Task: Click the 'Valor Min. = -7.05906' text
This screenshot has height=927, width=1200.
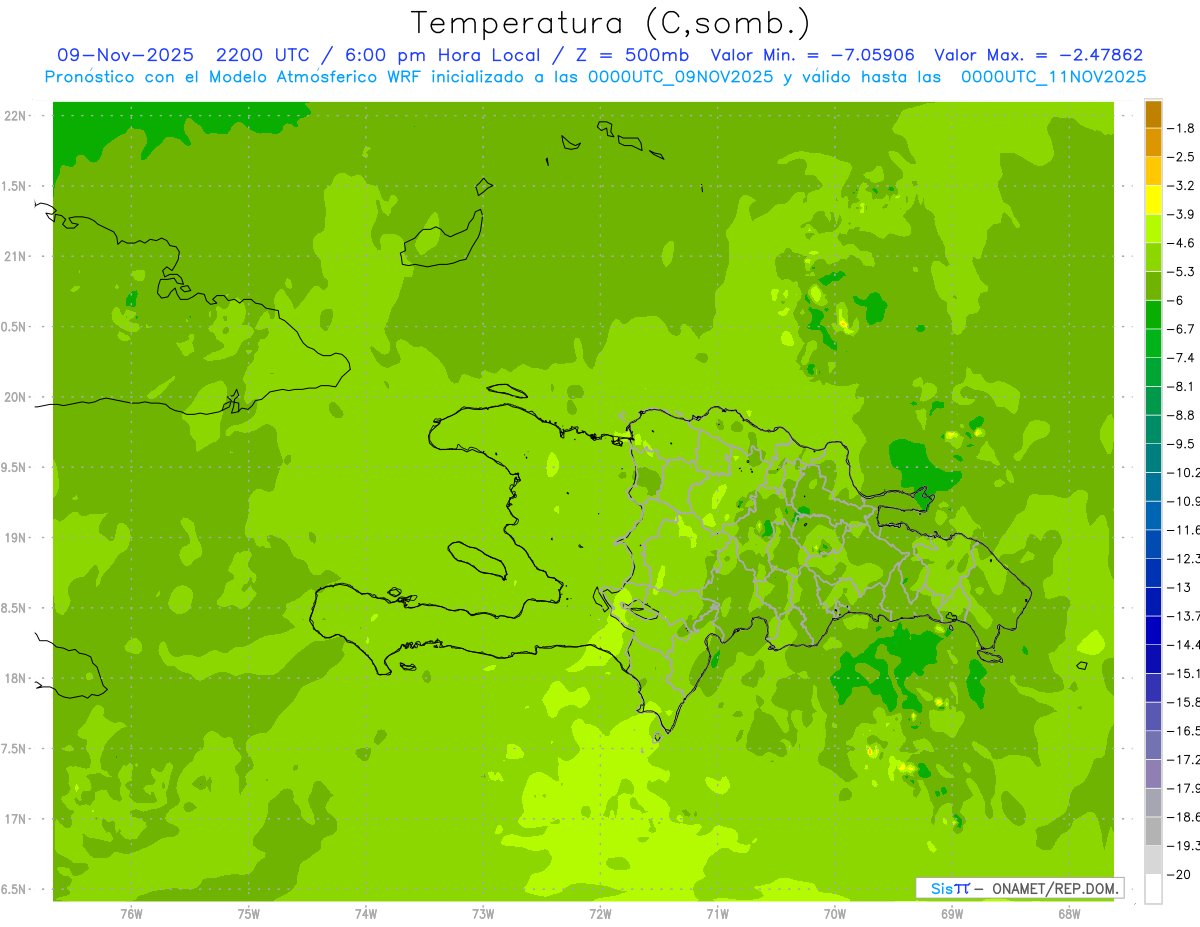Action: [x=814, y=55]
